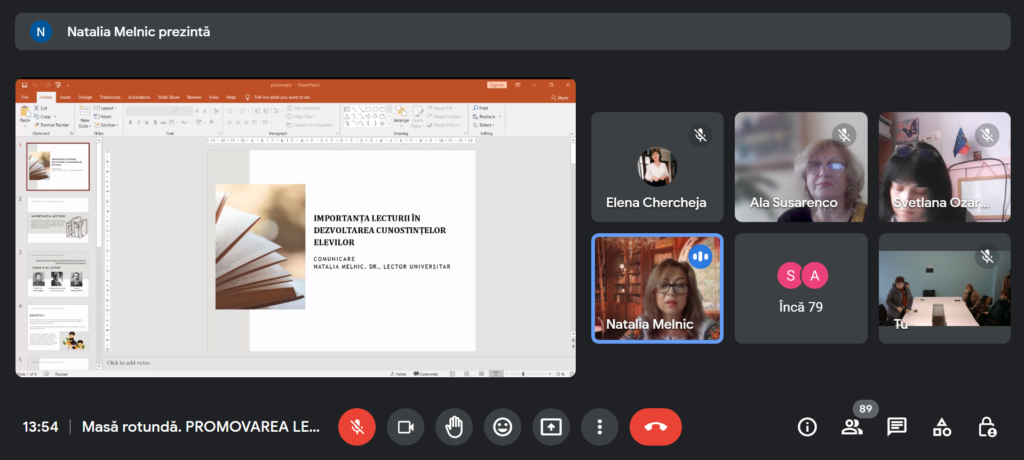Toggle the camera button
Image resolution: width=1024 pixels, height=460 pixels.
(x=405, y=427)
